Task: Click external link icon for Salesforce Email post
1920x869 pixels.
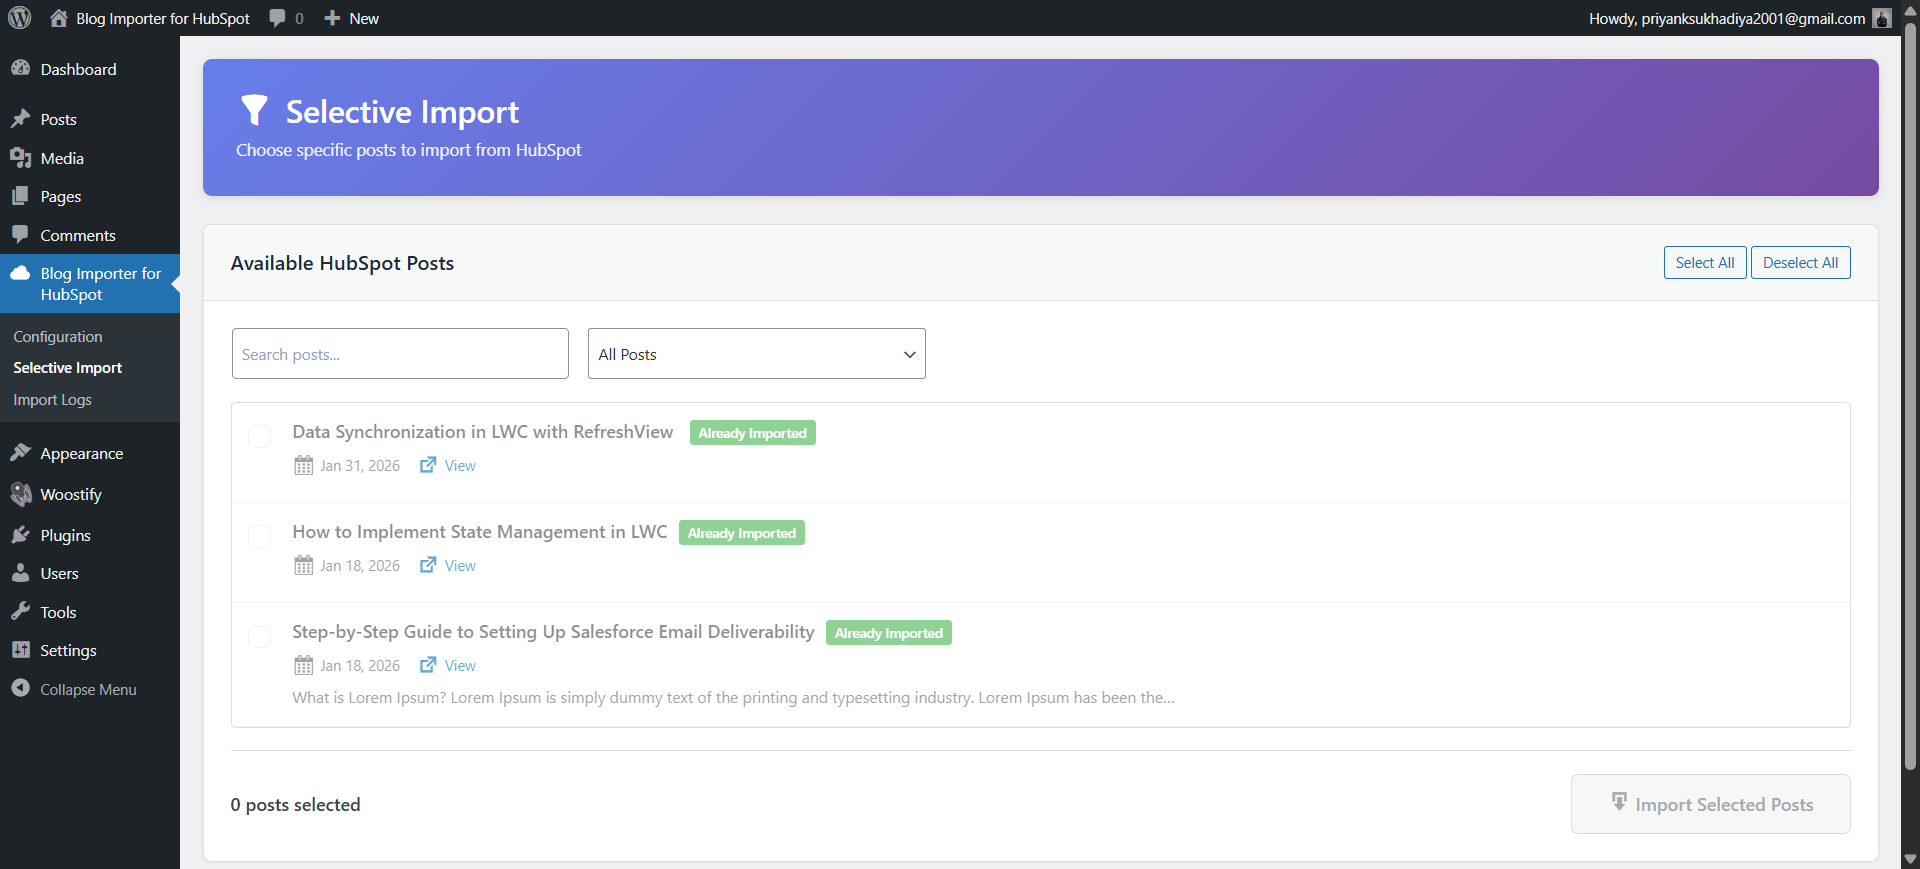Action: point(428,665)
